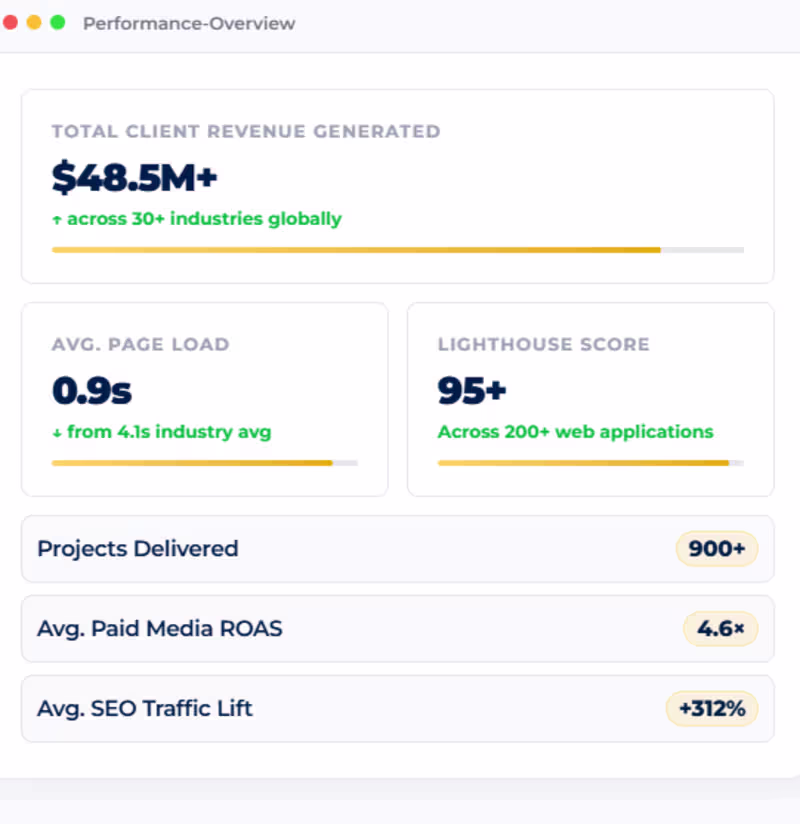Click the Lighthouse Score progress bar

(591, 463)
